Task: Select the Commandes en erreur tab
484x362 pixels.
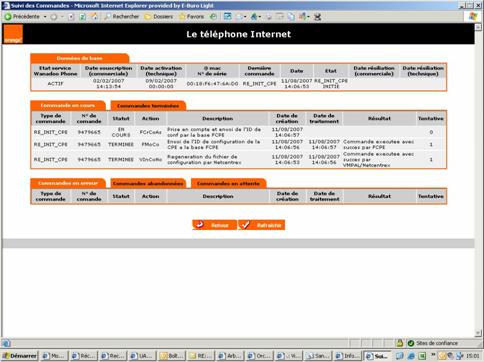Action: 68,183
